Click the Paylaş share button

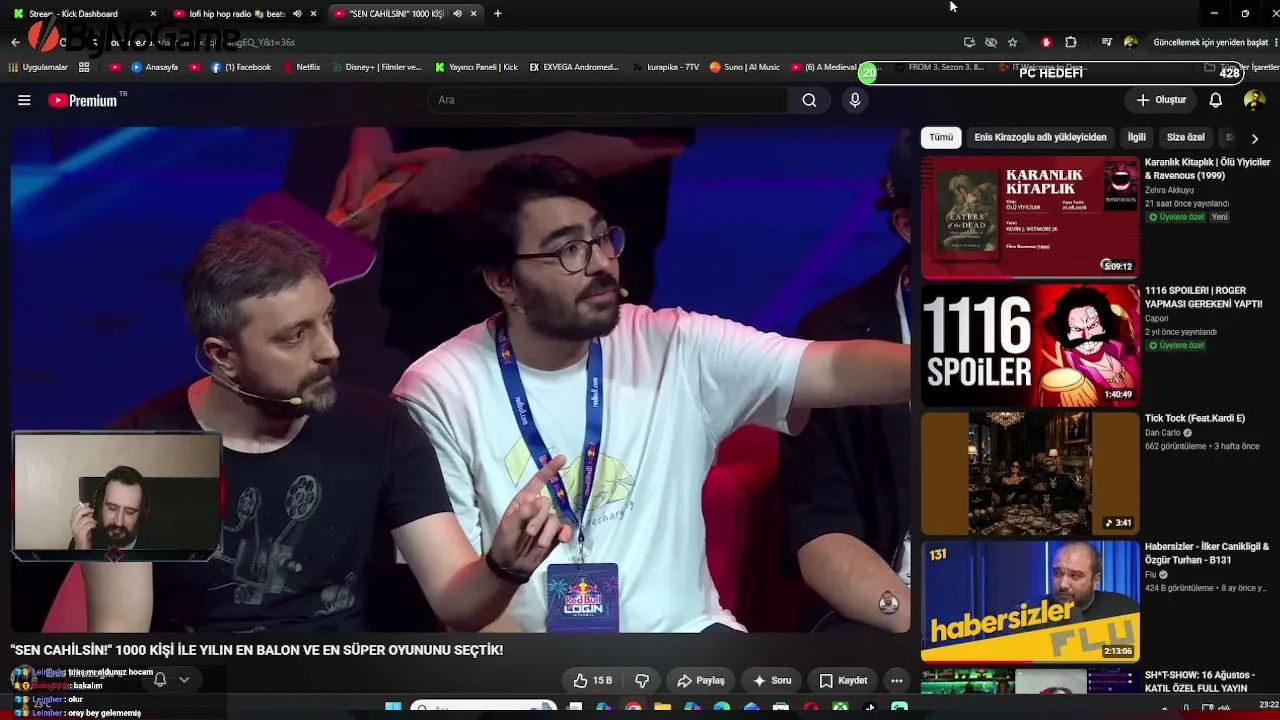700,680
